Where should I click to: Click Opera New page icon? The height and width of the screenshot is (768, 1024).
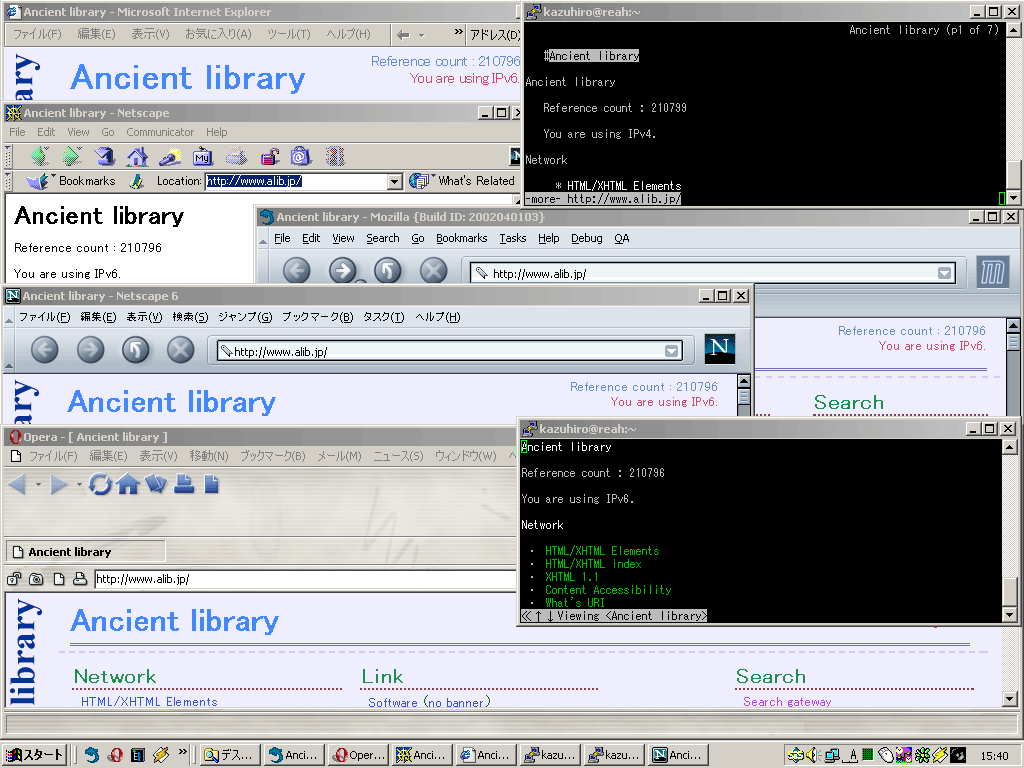[x=211, y=484]
